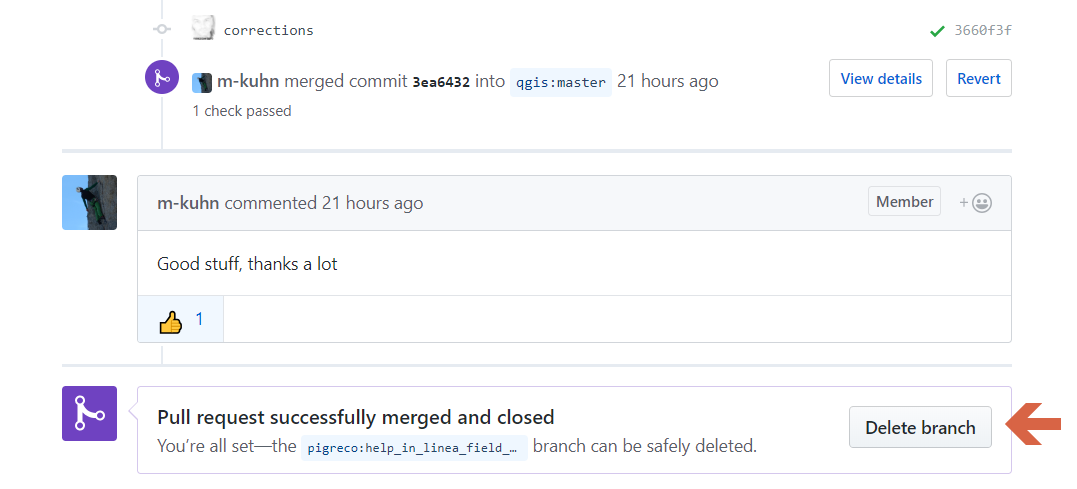This screenshot has width=1077, height=489.
Task: Click the purple merge icon beside merged commit
Action: coord(162,78)
